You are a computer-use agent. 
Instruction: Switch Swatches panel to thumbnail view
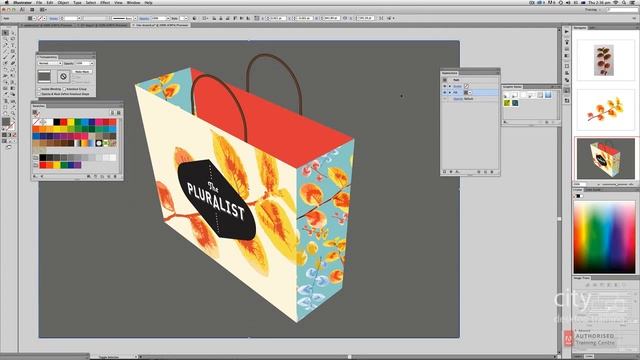(119, 113)
